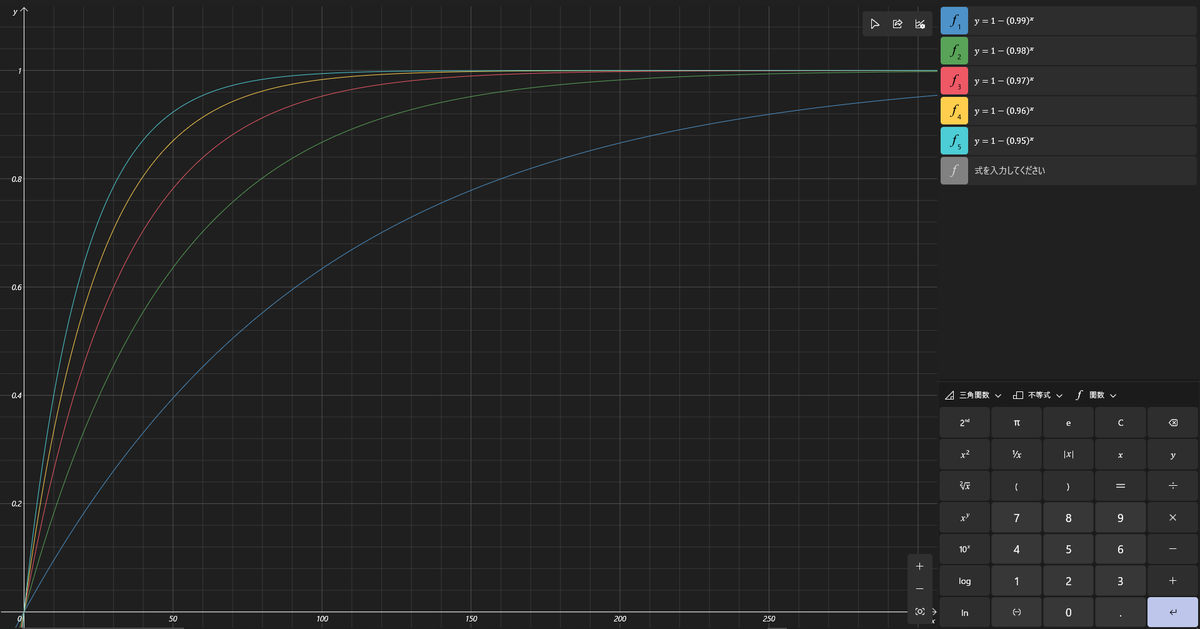Select the y = 1 − (0.95)^x equation

pos(1083,141)
